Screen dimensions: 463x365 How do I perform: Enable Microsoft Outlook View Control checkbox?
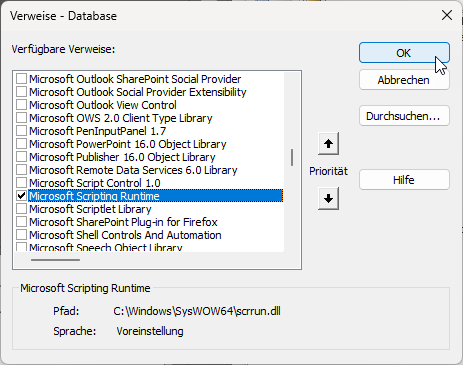(x=22, y=105)
